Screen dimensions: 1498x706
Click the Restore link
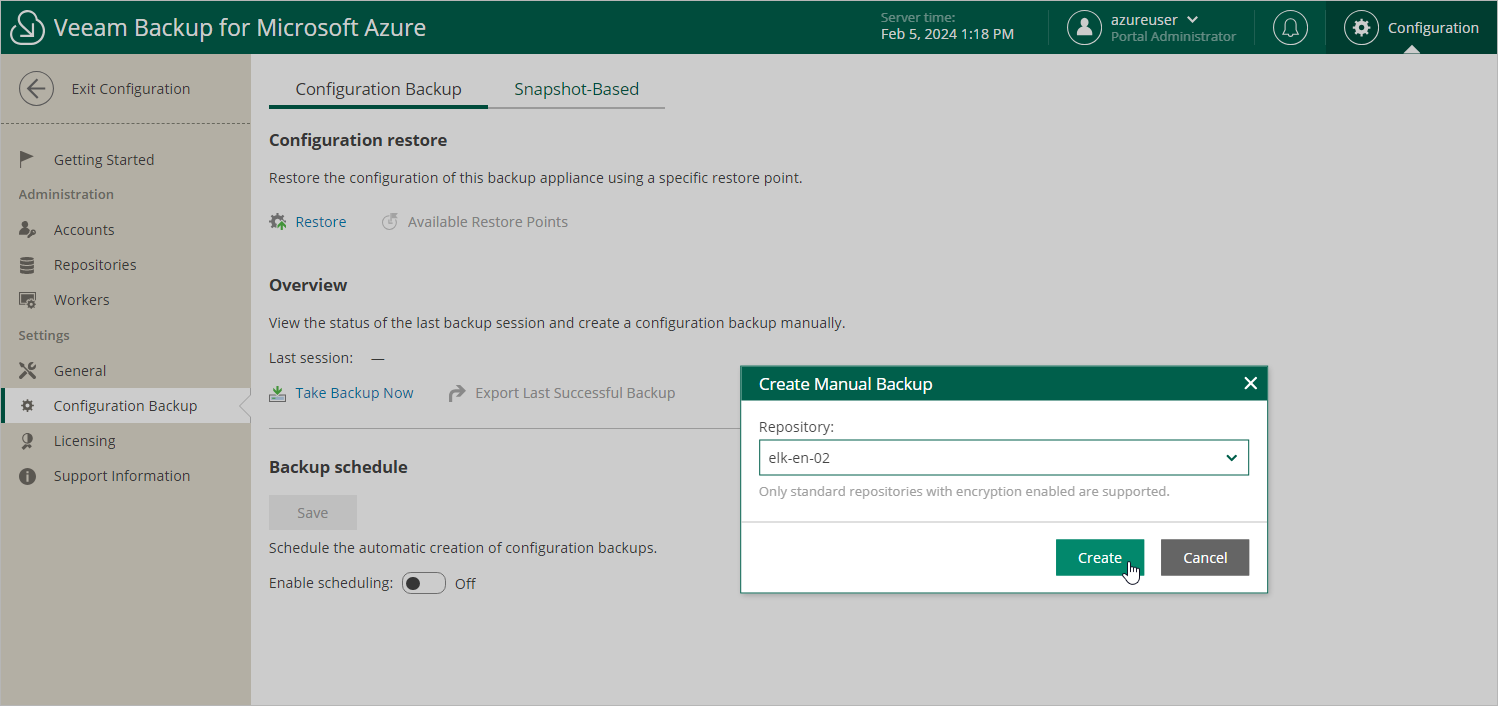click(321, 222)
